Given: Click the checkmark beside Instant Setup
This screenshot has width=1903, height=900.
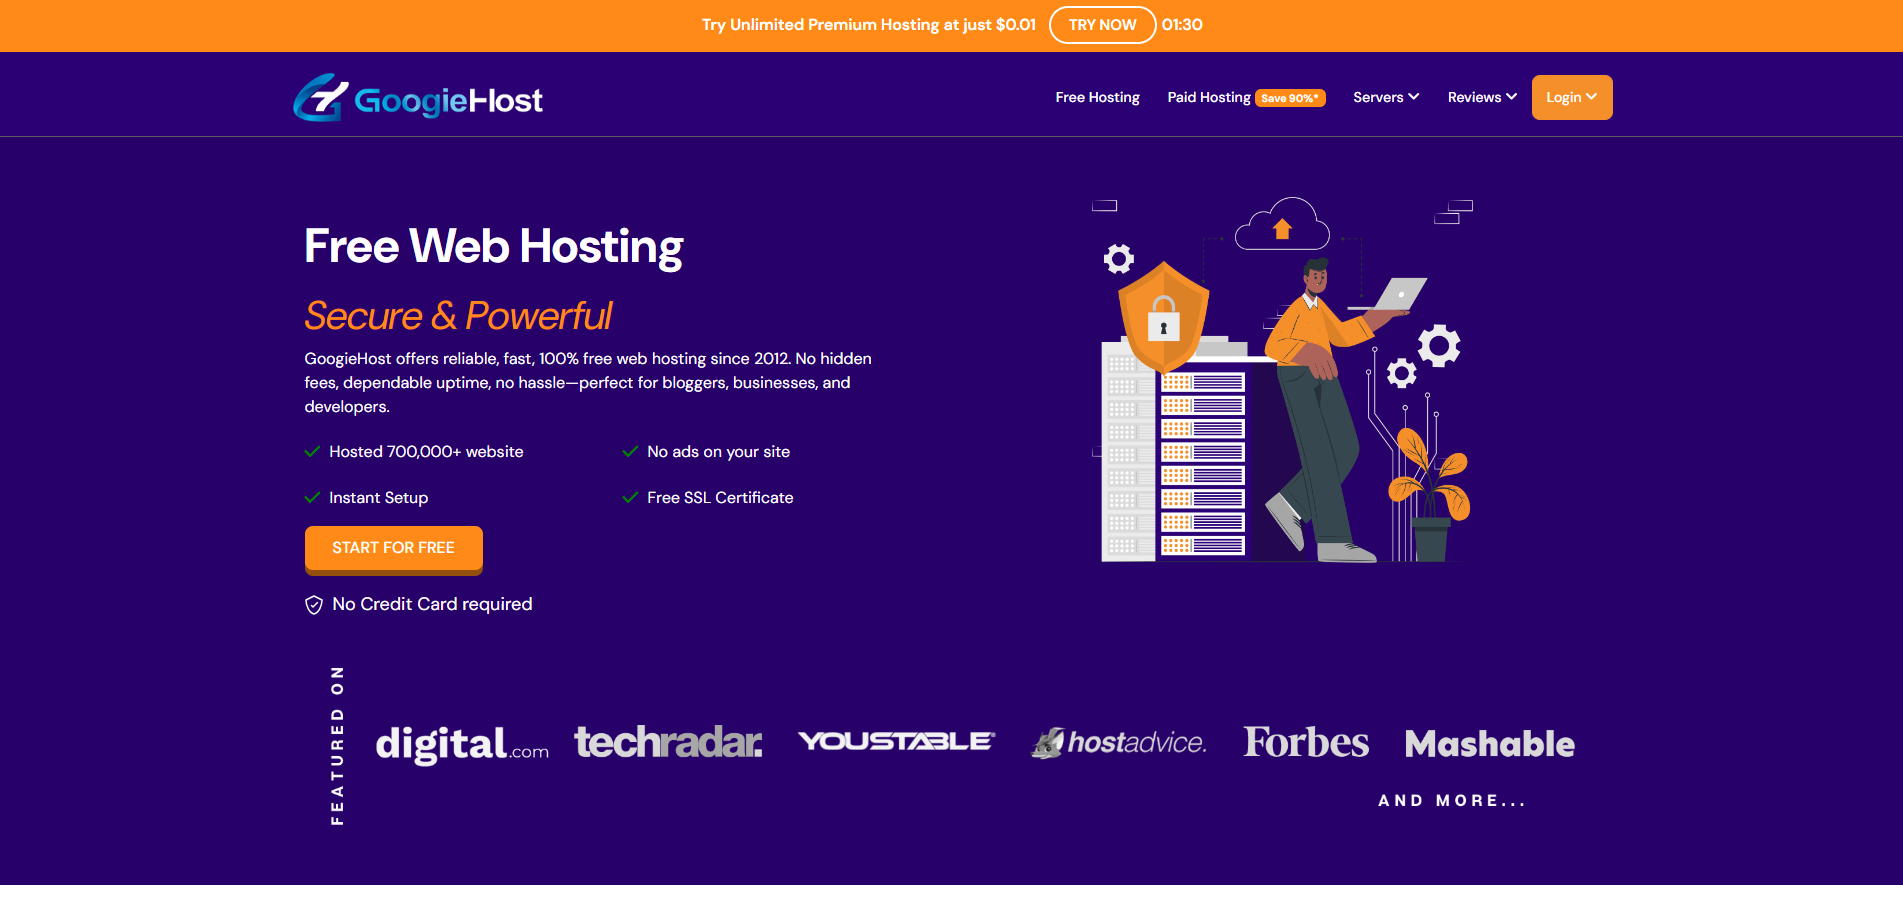Looking at the screenshot, I should point(312,498).
